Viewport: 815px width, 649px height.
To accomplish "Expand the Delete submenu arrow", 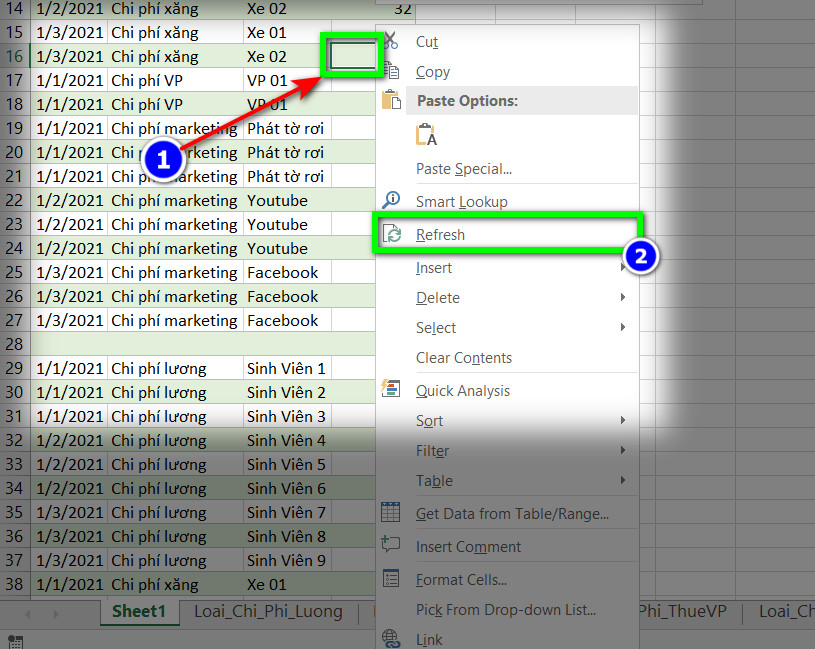I will 623,297.
